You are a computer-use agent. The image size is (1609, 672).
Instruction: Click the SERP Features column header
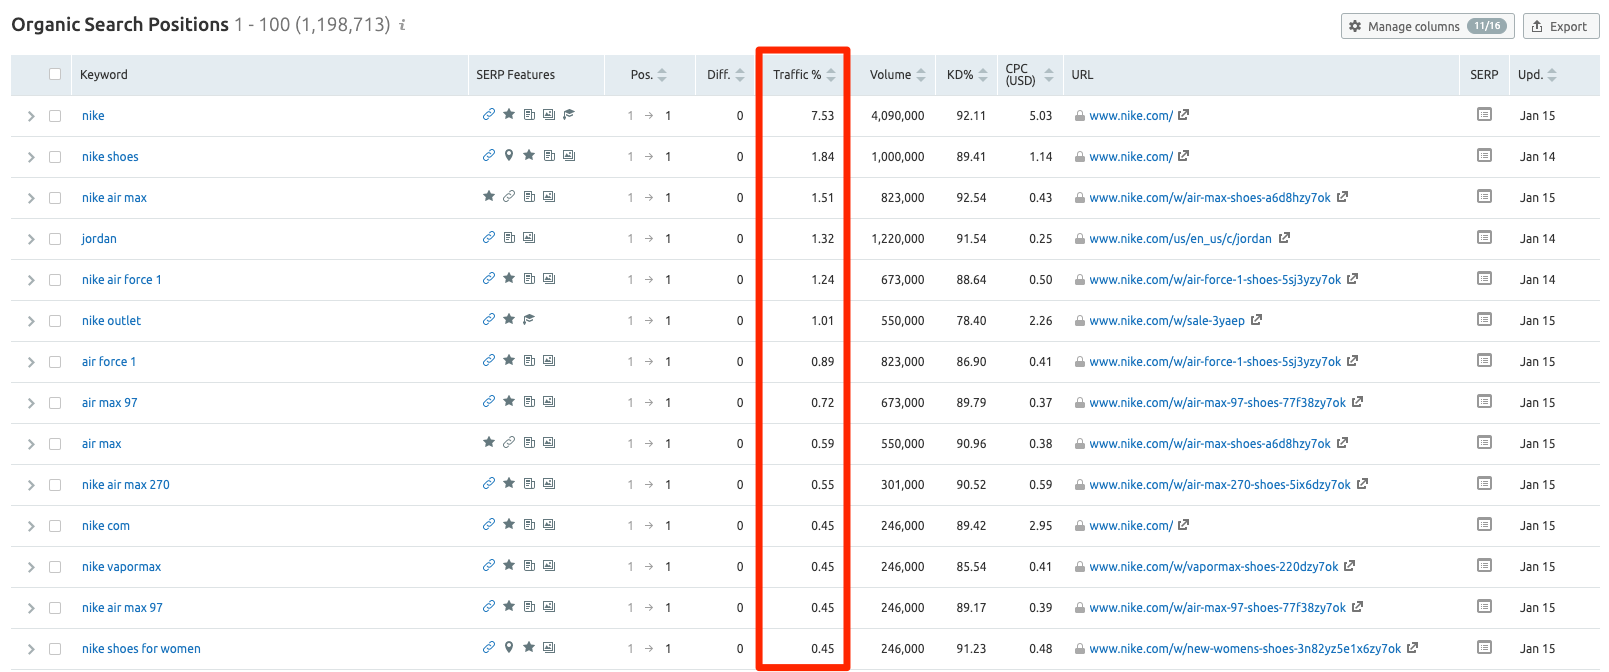pos(515,75)
